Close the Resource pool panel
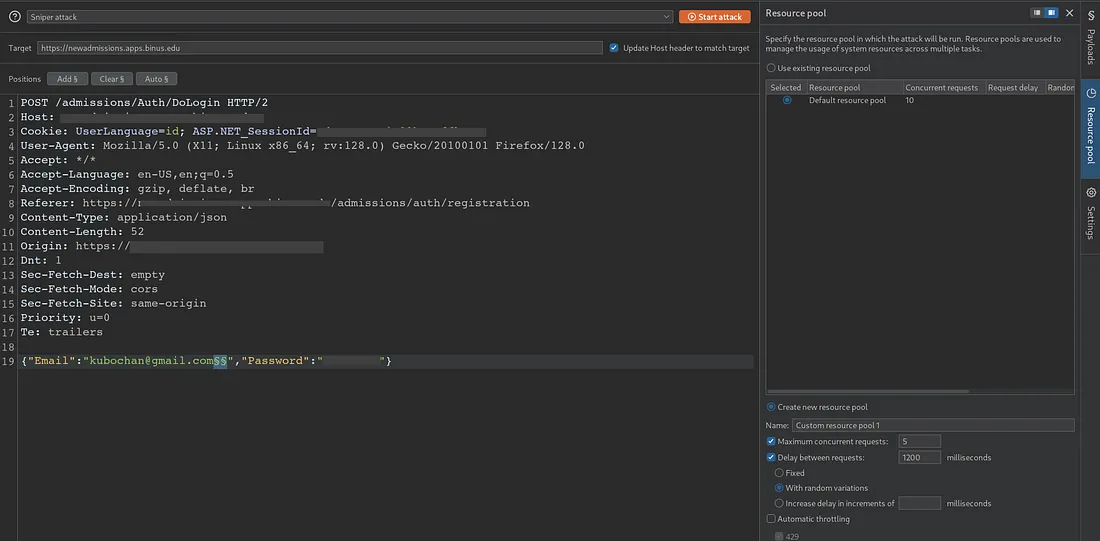1100x541 pixels. click(x=1069, y=13)
